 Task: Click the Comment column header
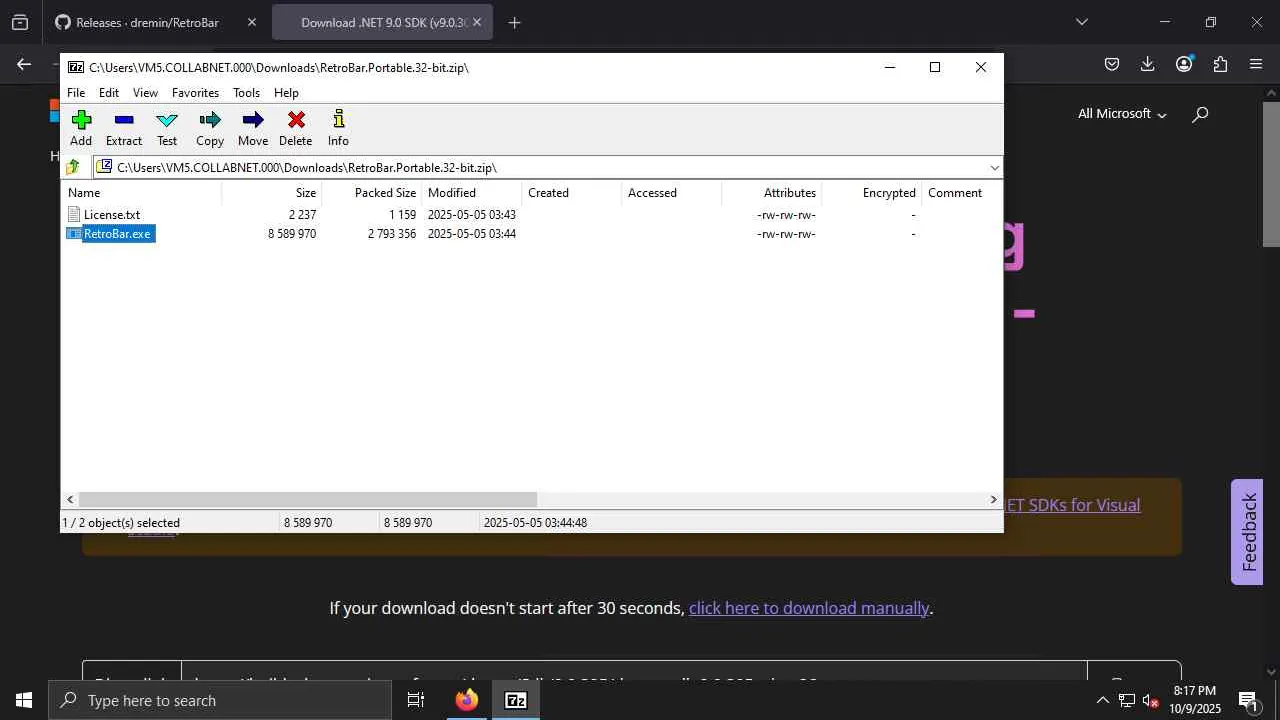(x=962, y=193)
